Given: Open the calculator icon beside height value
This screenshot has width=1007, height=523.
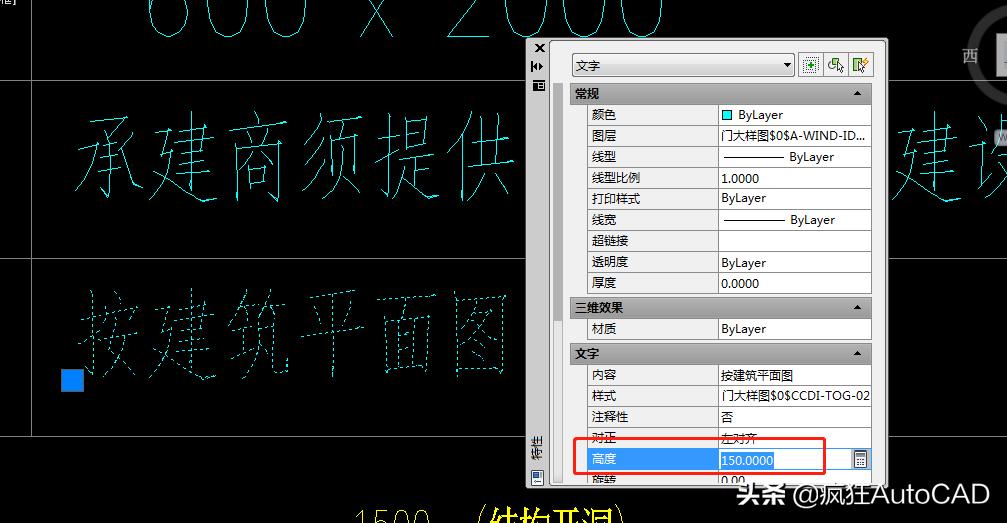Looking at the screenshot, I should click(x=861, y=459).
